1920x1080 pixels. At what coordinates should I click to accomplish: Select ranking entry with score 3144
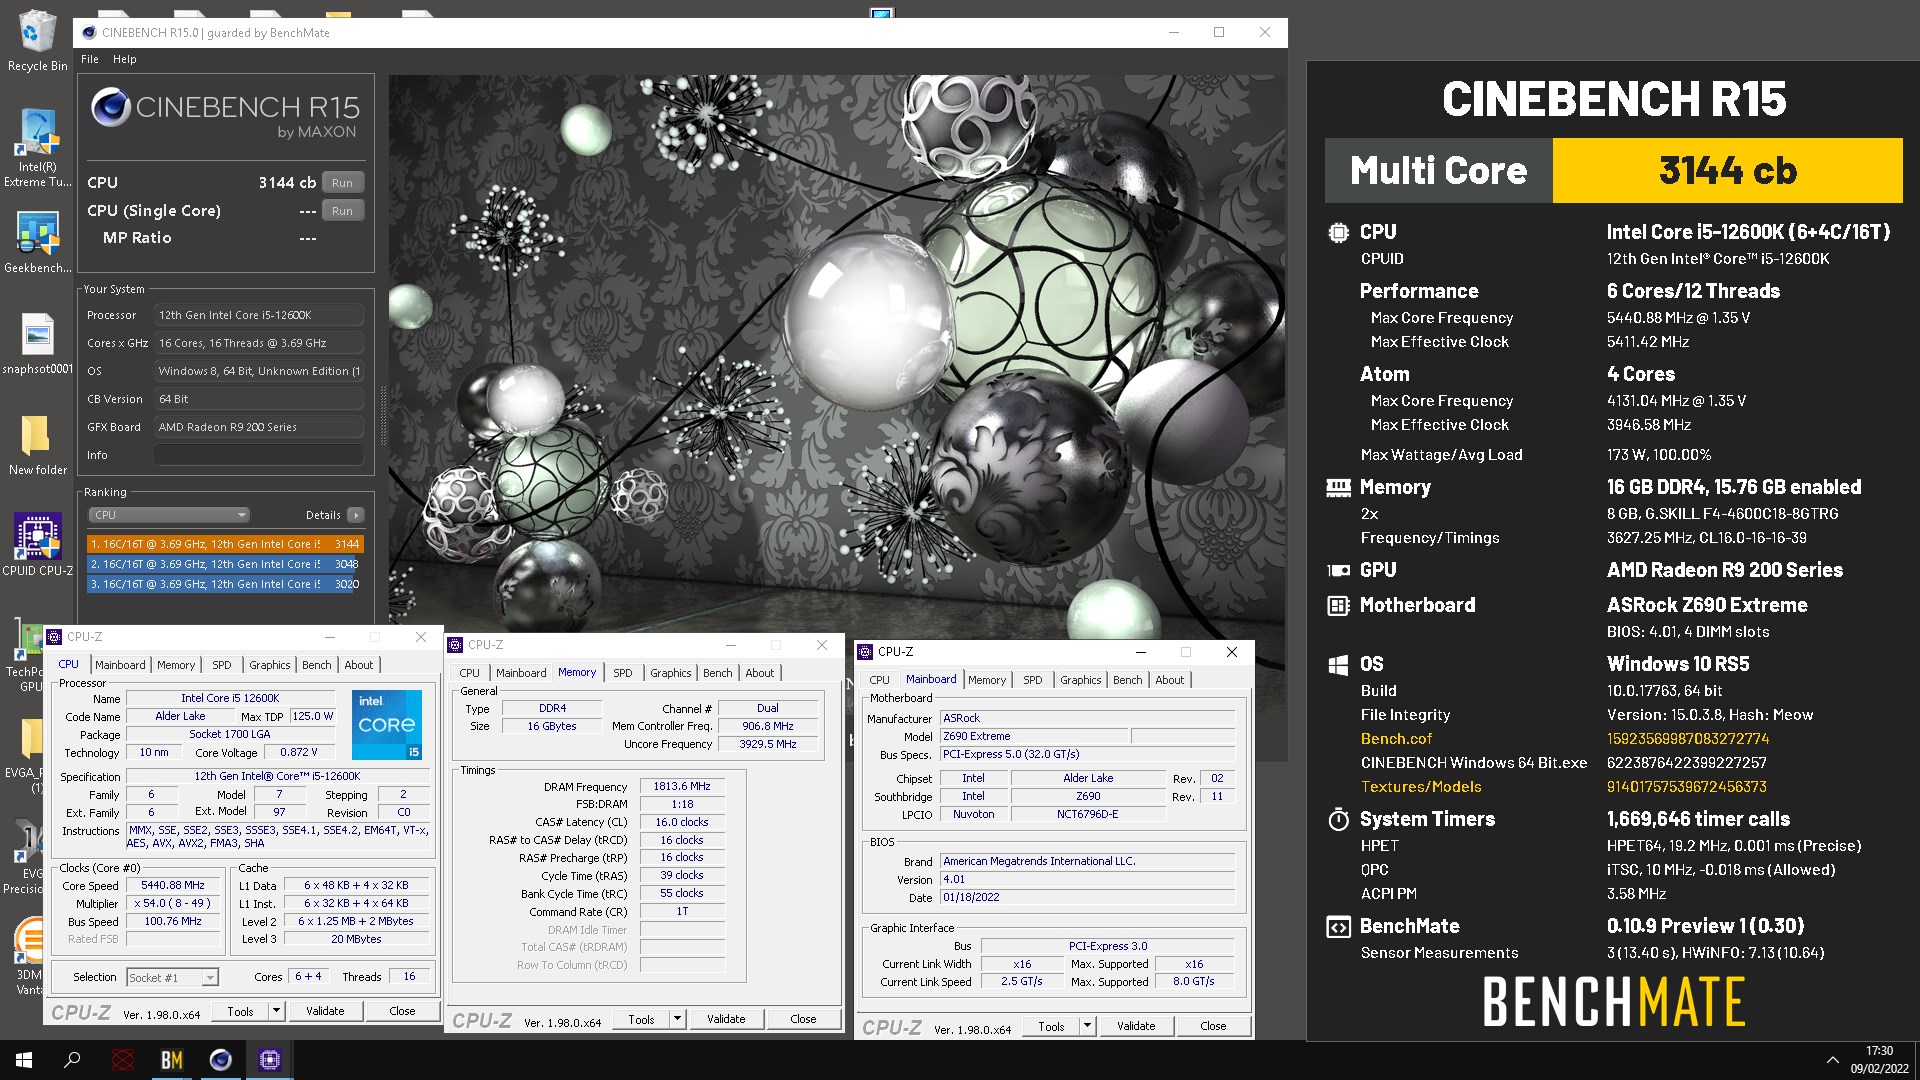[225, 544]
